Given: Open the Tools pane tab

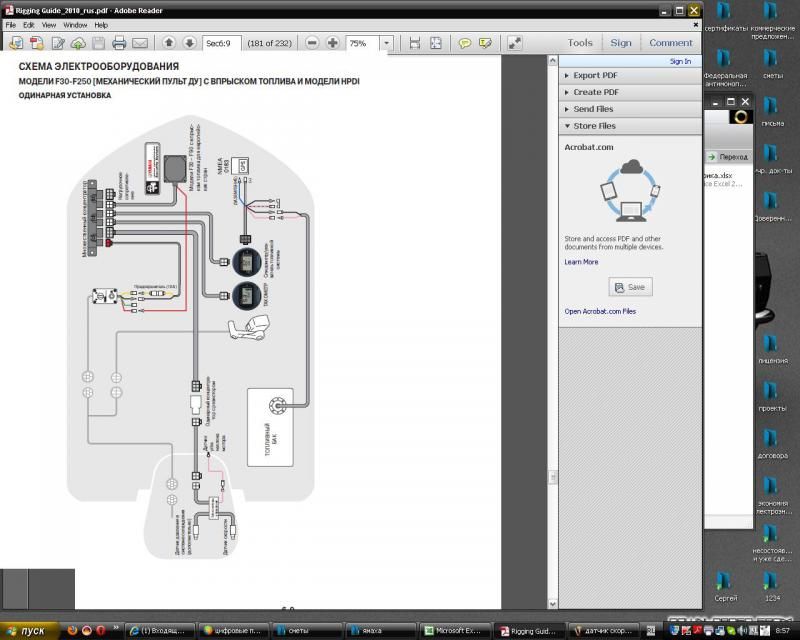Looking at the screenshot, I should (x=580, y=43).
